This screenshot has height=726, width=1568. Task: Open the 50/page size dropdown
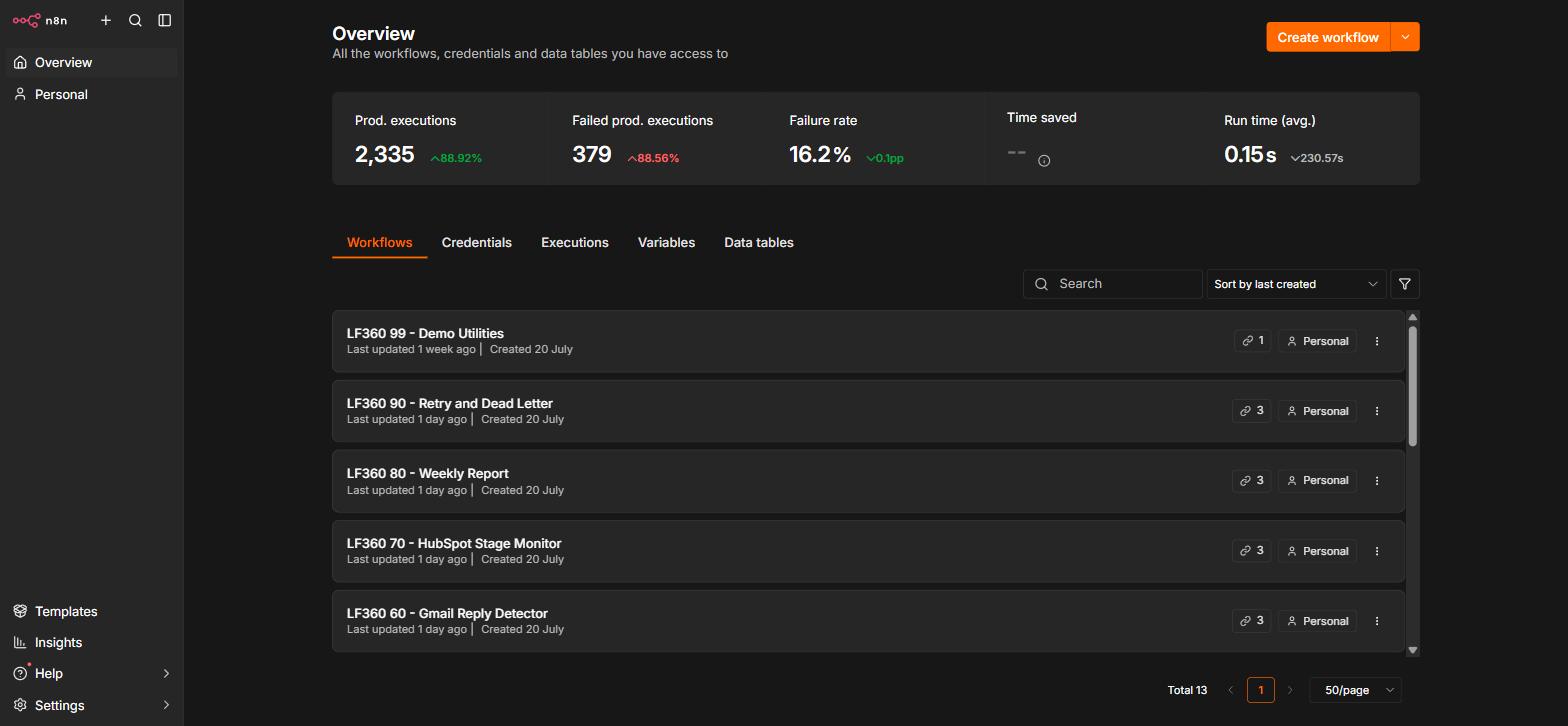[1355, 690]
